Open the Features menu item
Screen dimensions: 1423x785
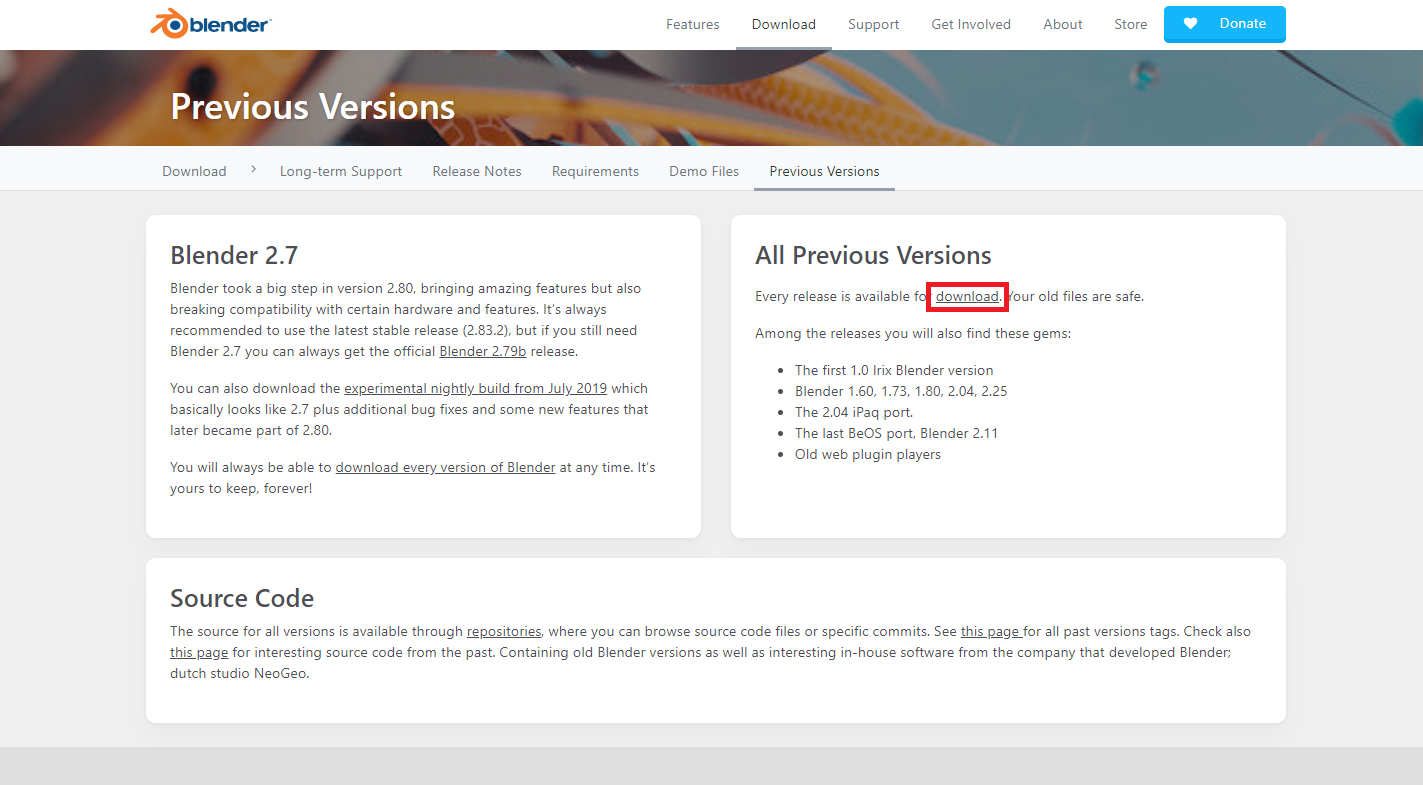tap(693, 24)
